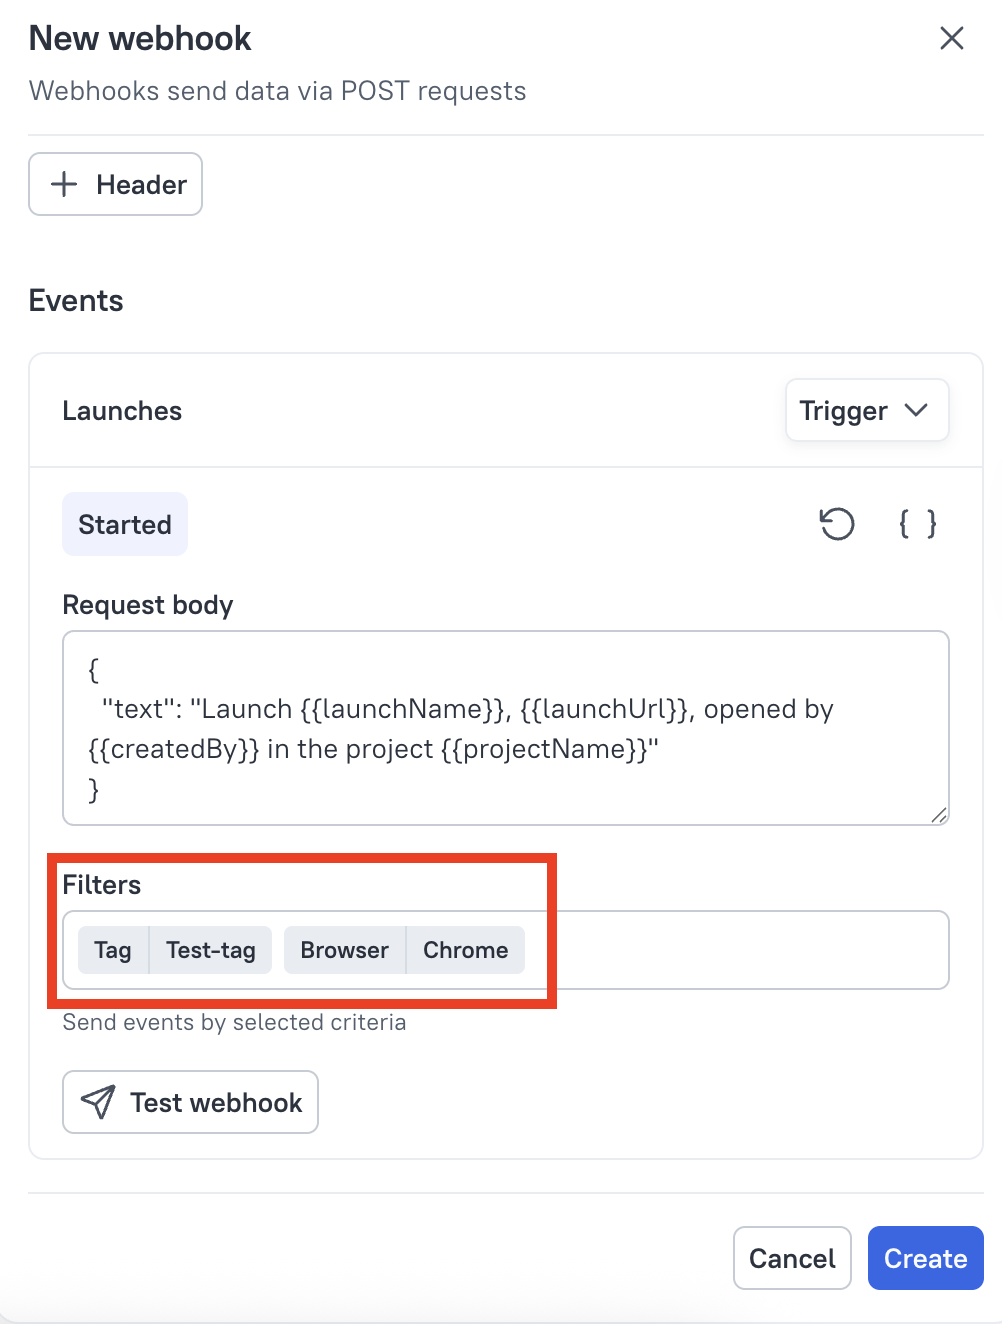
Task: Open the Trigger dropdown
Action: [866, 410]
